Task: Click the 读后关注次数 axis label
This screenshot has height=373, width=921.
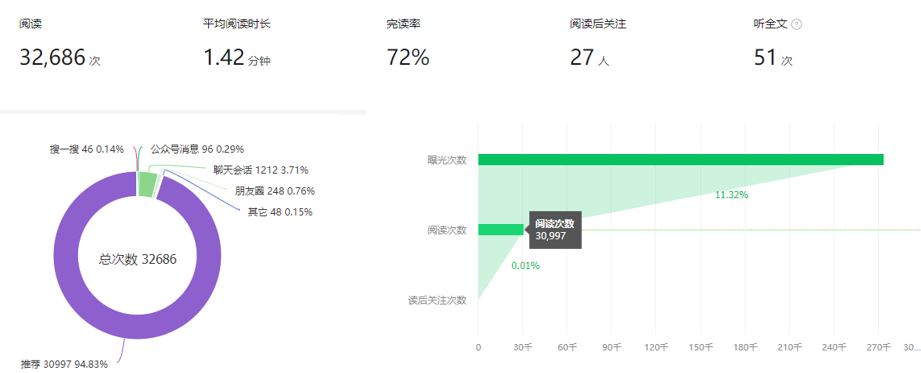Action: pos(438,300)
